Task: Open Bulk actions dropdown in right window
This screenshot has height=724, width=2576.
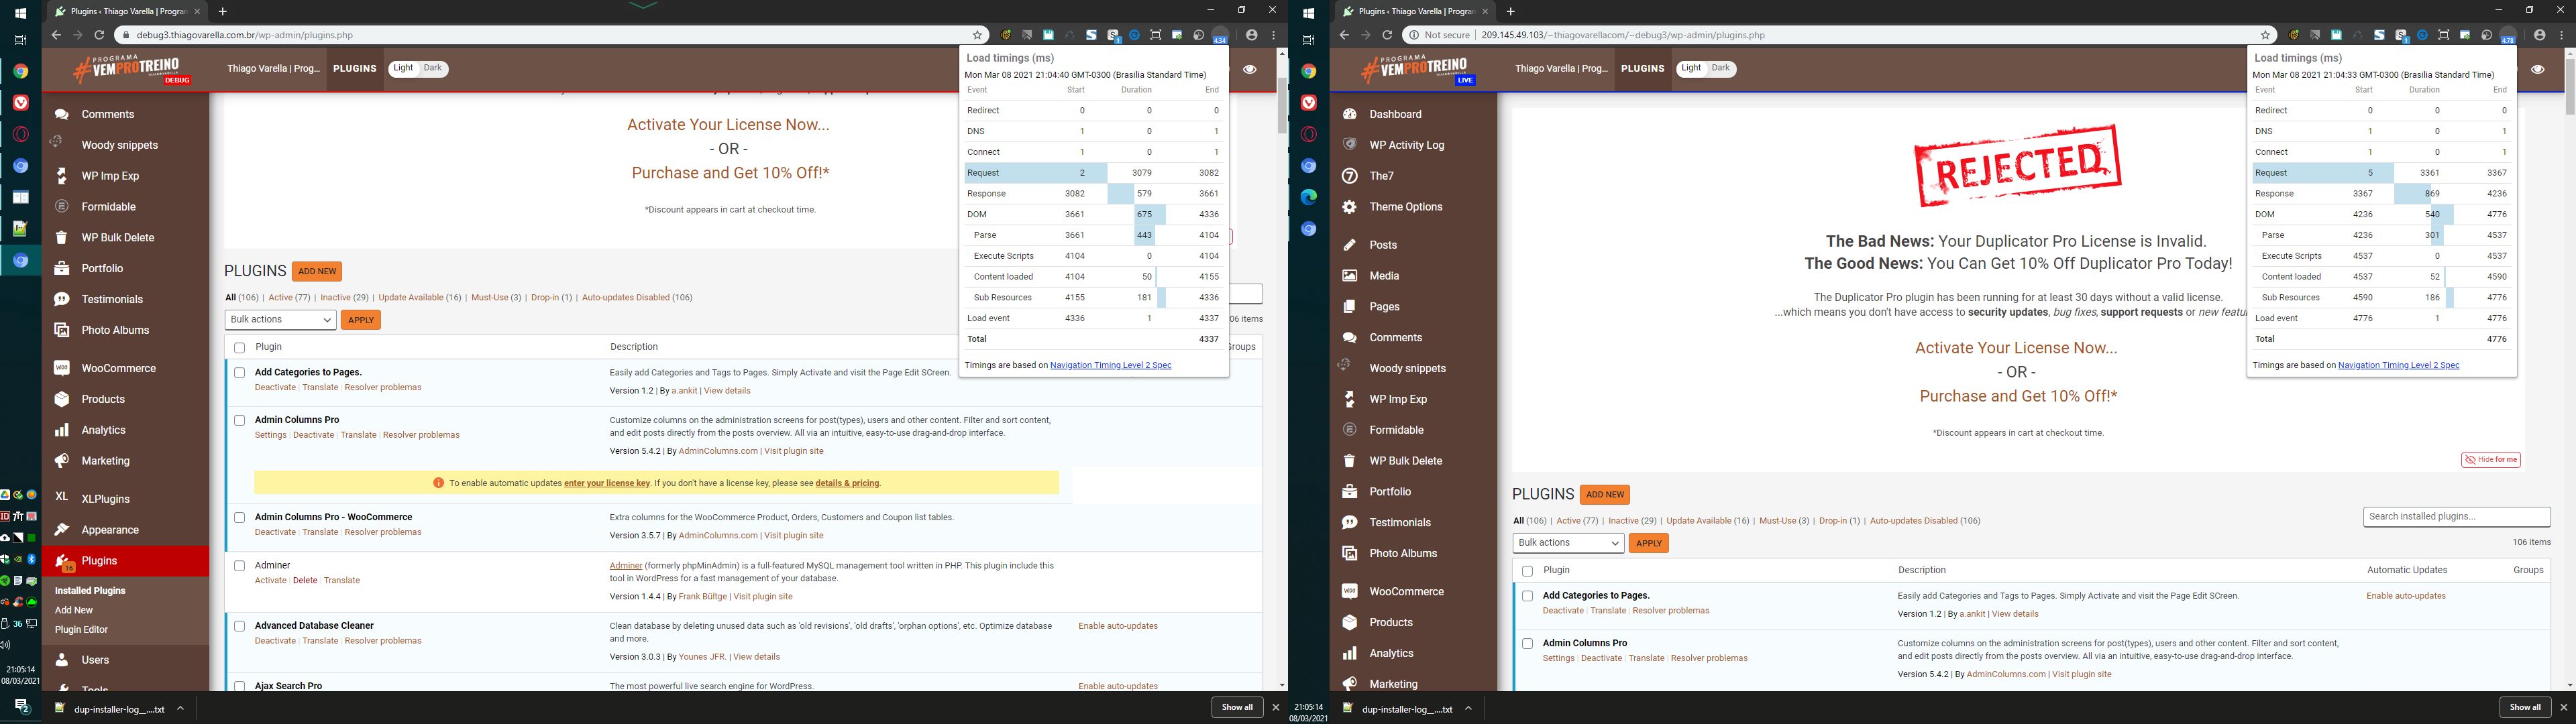Action: click(x=1568, y=543)
